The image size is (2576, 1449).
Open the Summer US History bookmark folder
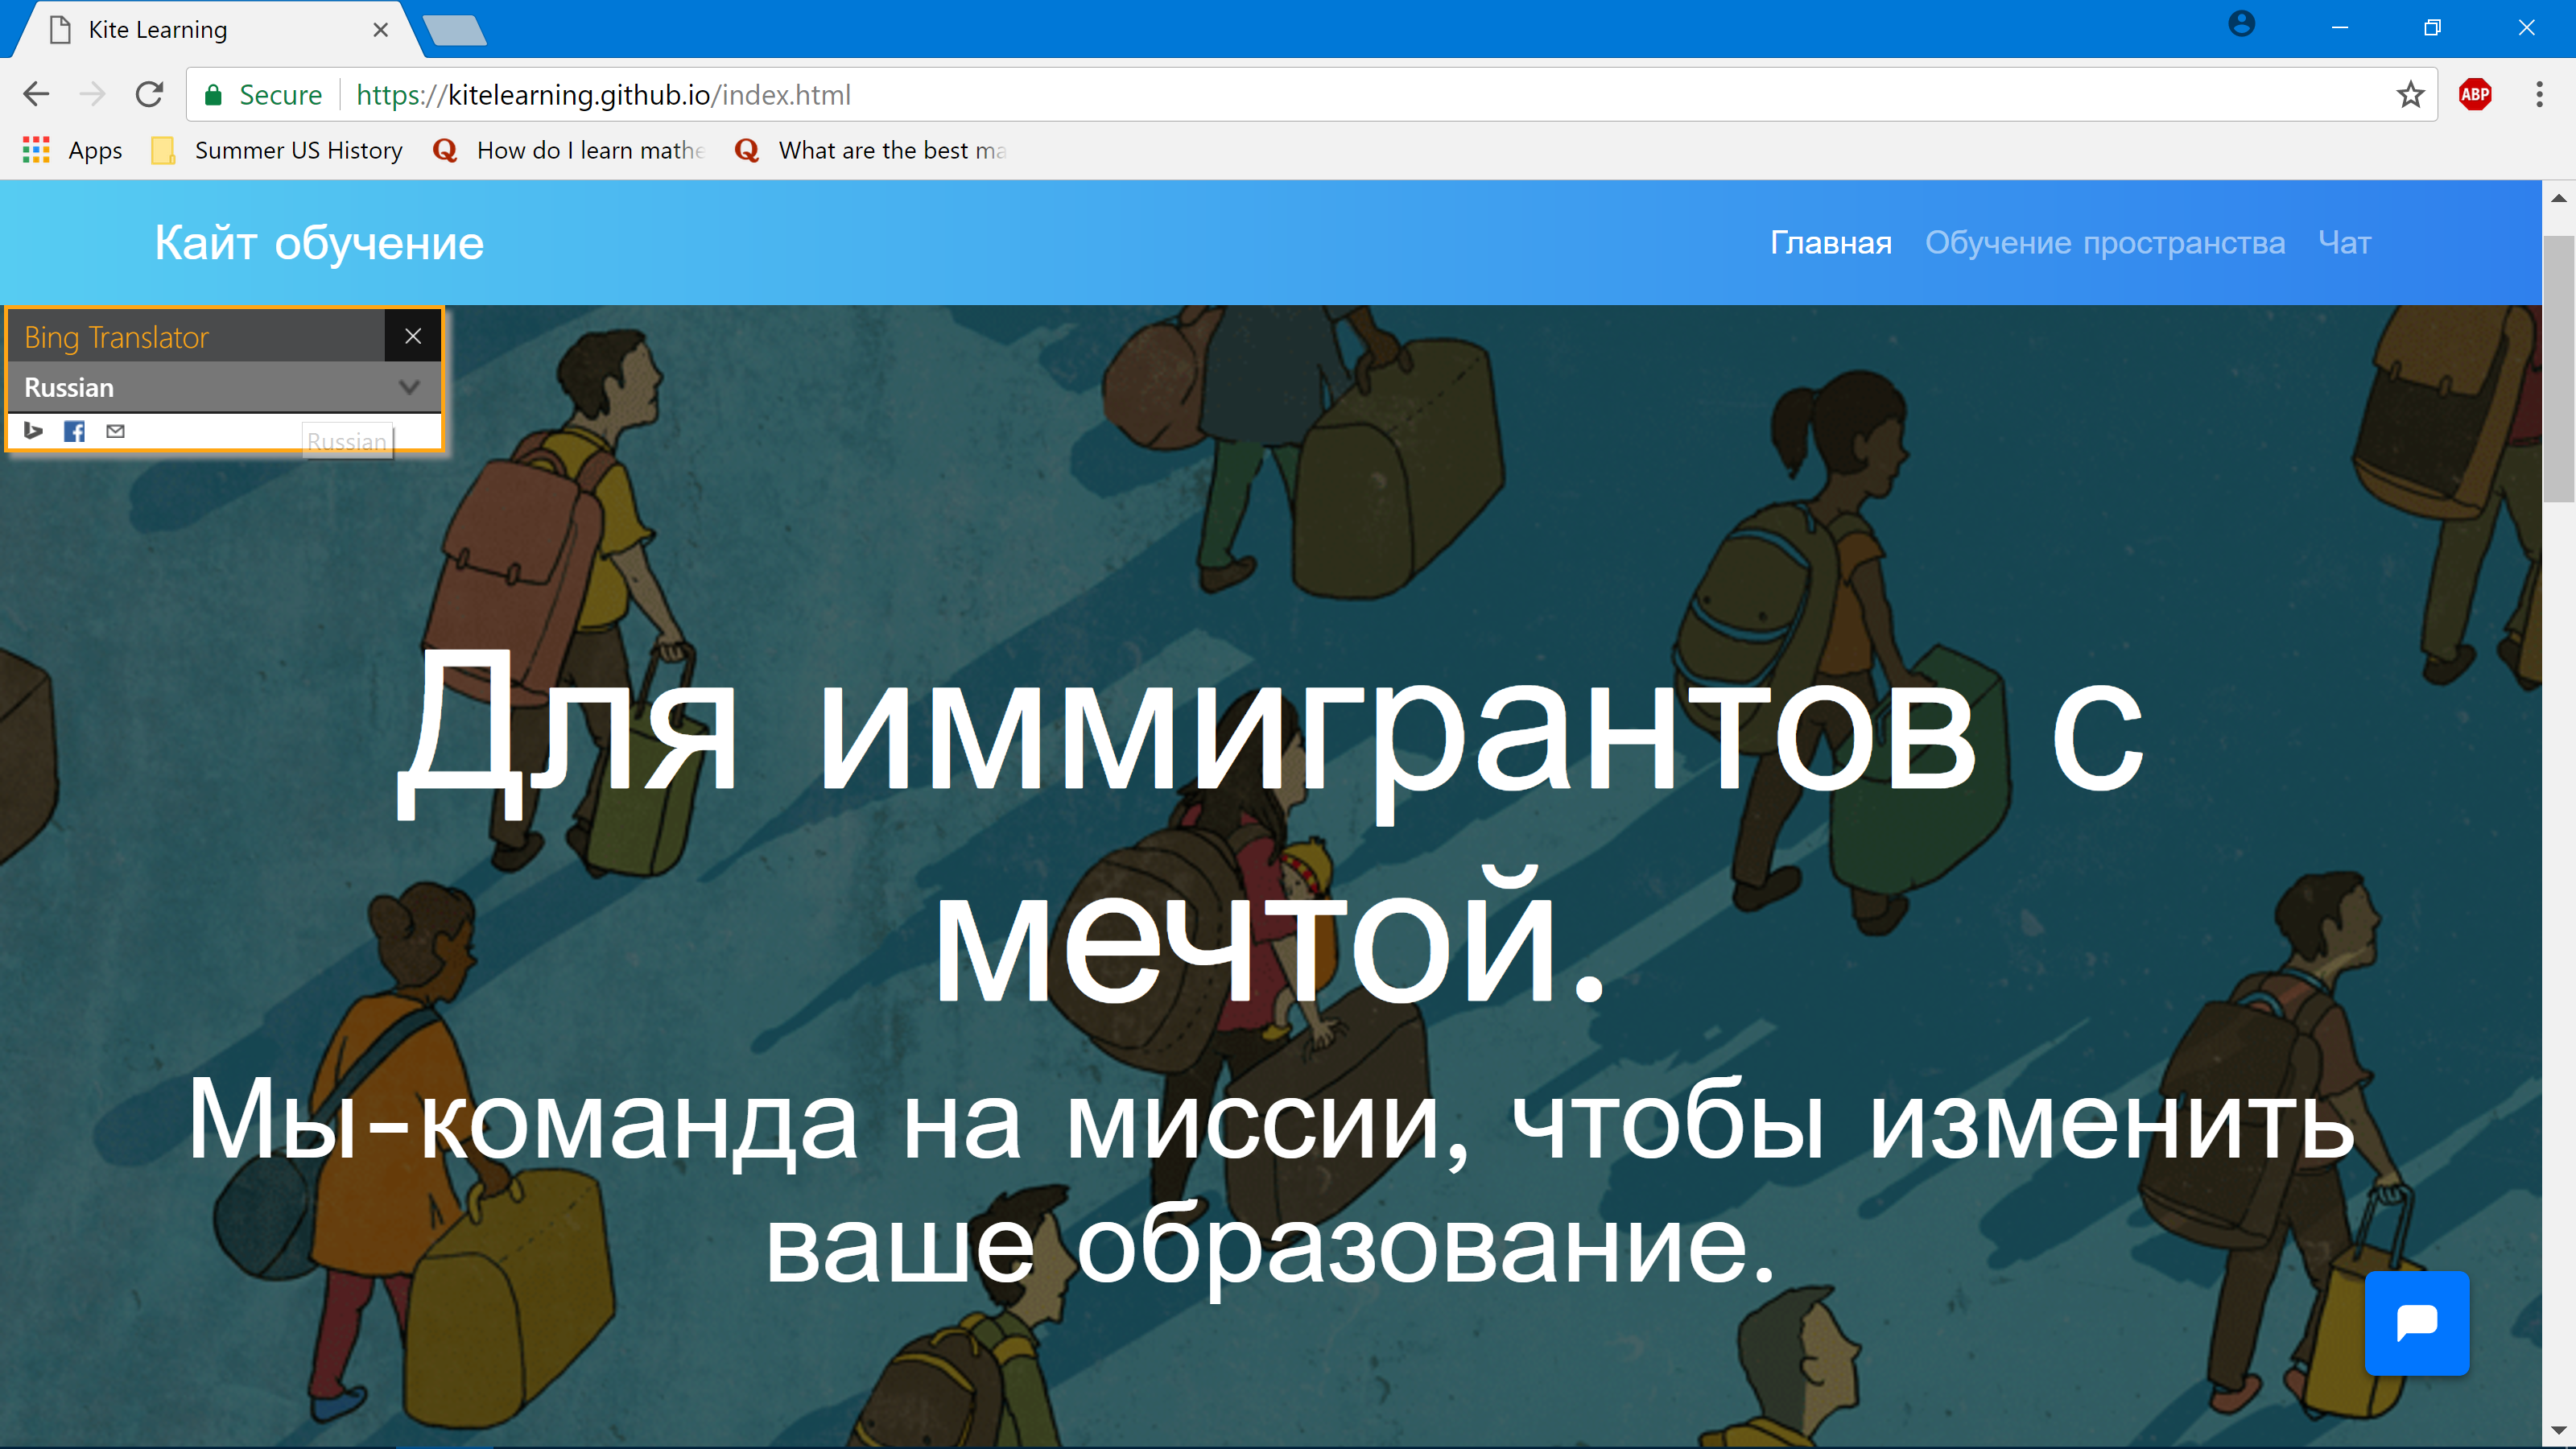[x=277, y=150]
